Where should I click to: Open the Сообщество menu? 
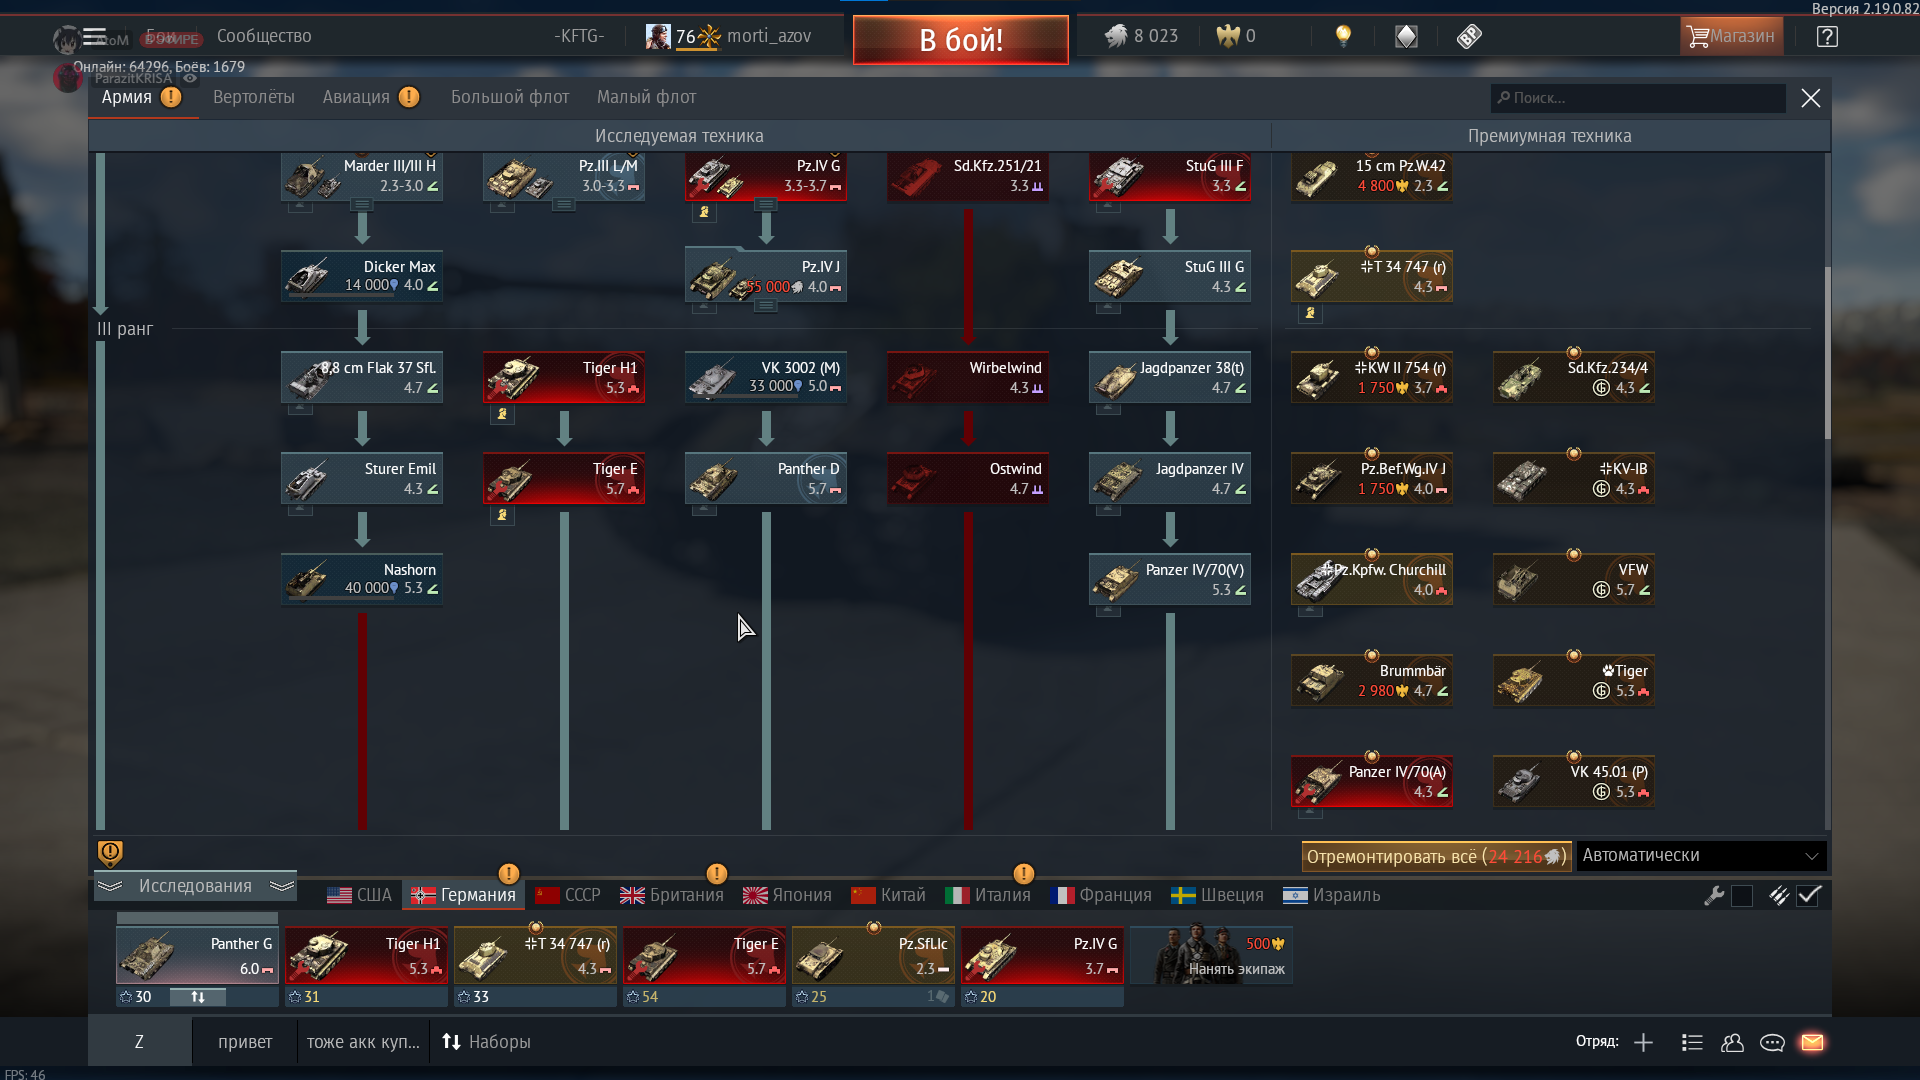click(264, 36)
